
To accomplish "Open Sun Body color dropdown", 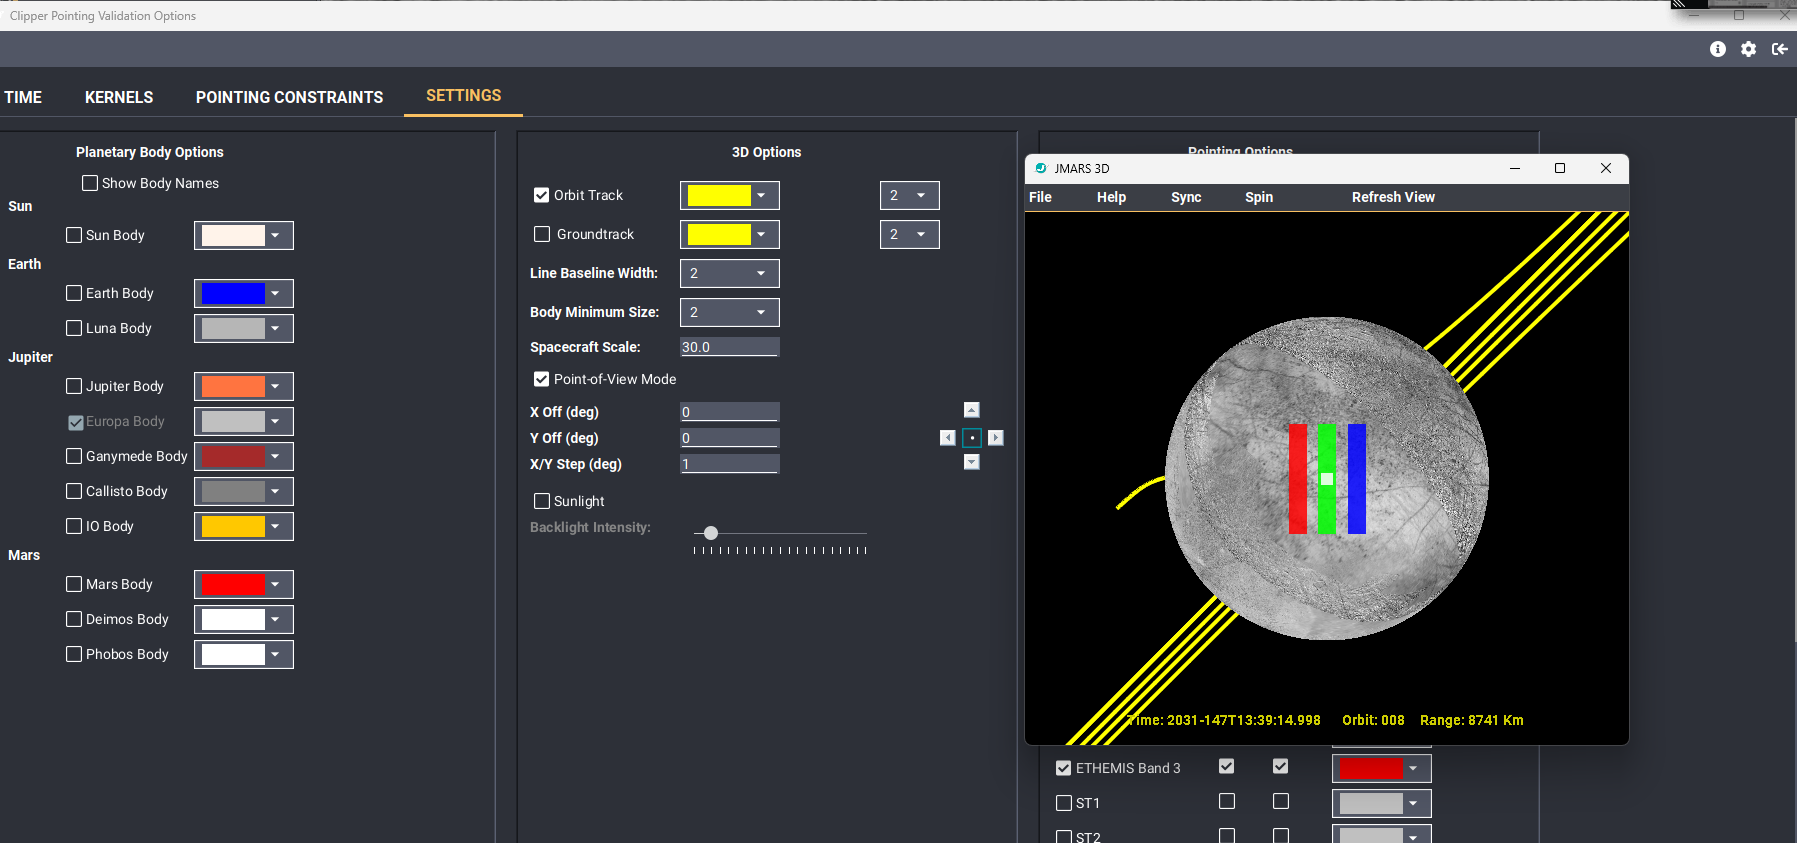I will (x=244, y=235).
